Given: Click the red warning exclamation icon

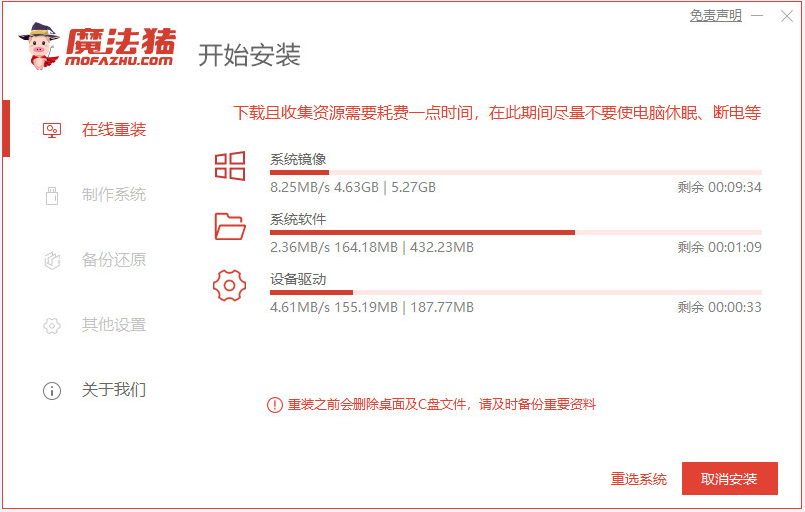Looking at the screenshot, I should [x=274, y=405].
